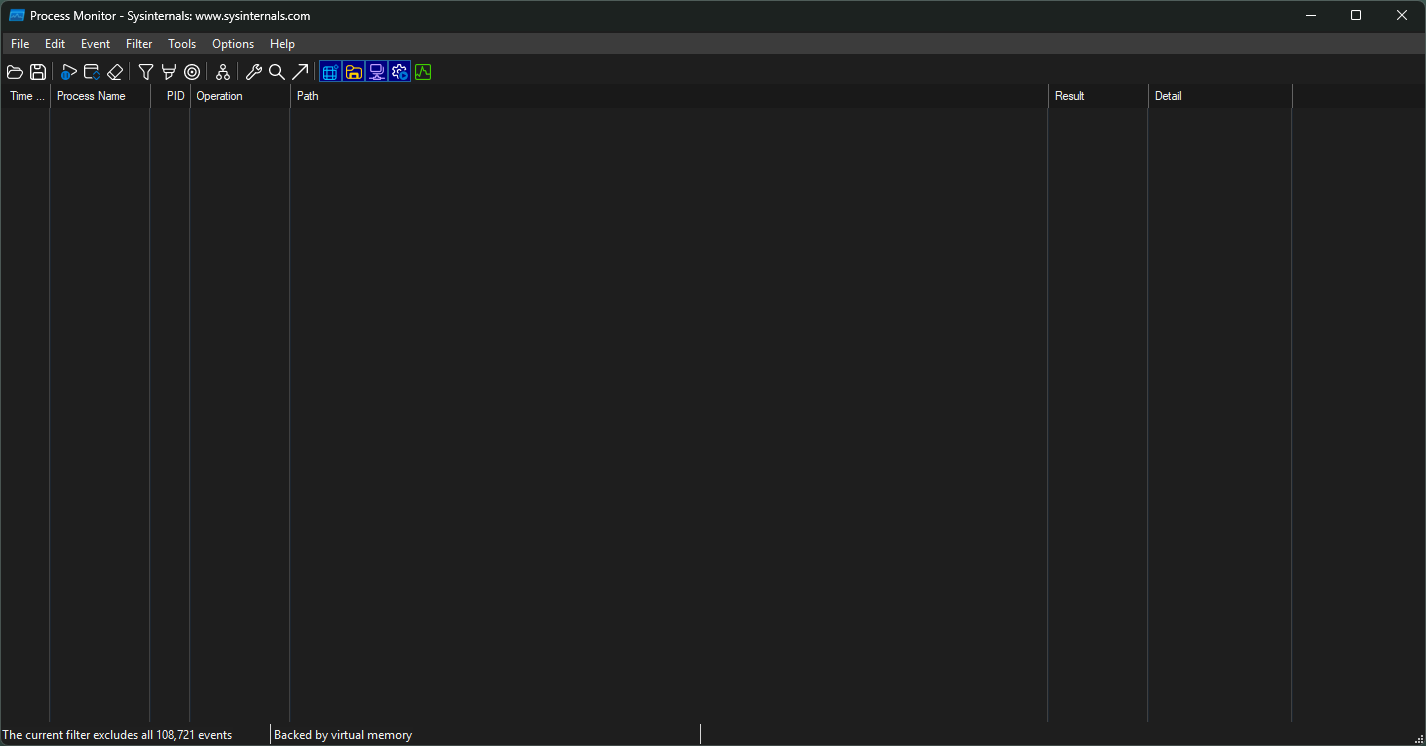The height and width of the screenshot is (746, 1426).
Task: Click the Result column header
Action: tap(1098, 96)
